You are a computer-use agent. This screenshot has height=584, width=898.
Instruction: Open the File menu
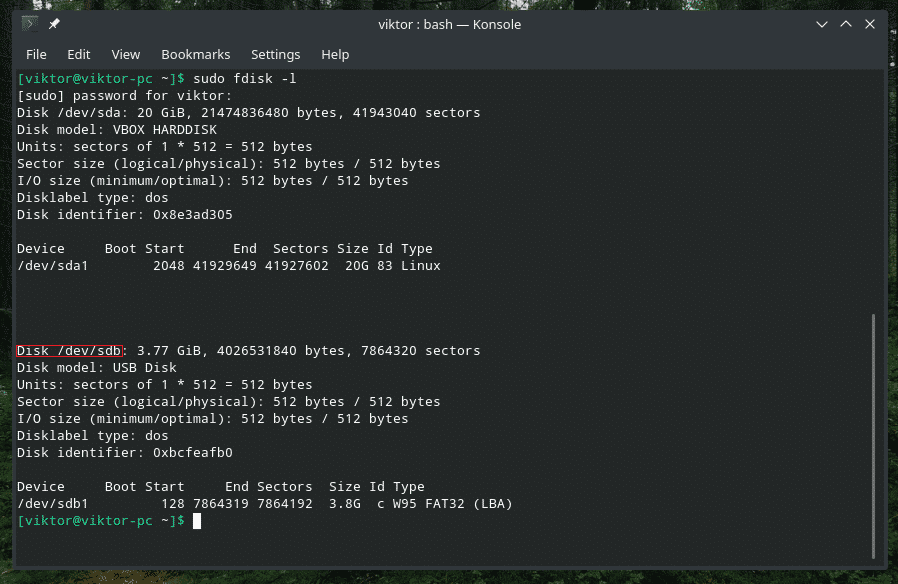[36, 55]
